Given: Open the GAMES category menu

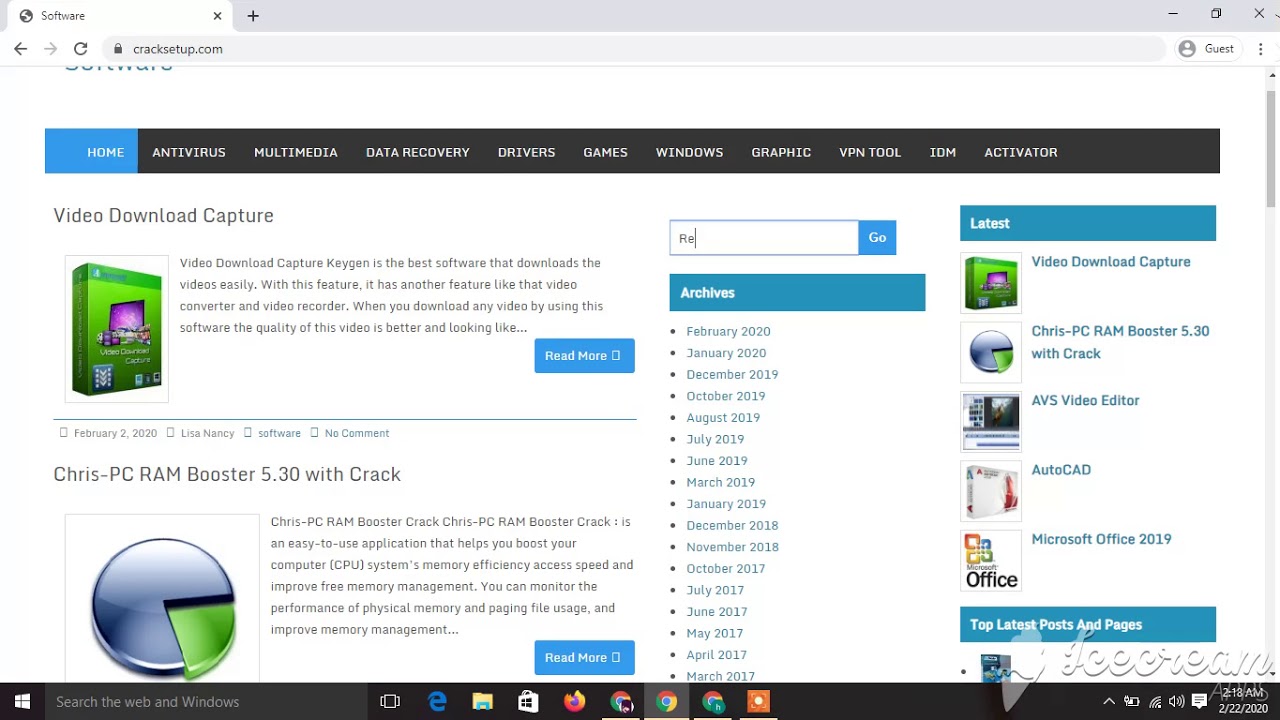Looking at the screenshot, I should [606, 152].
